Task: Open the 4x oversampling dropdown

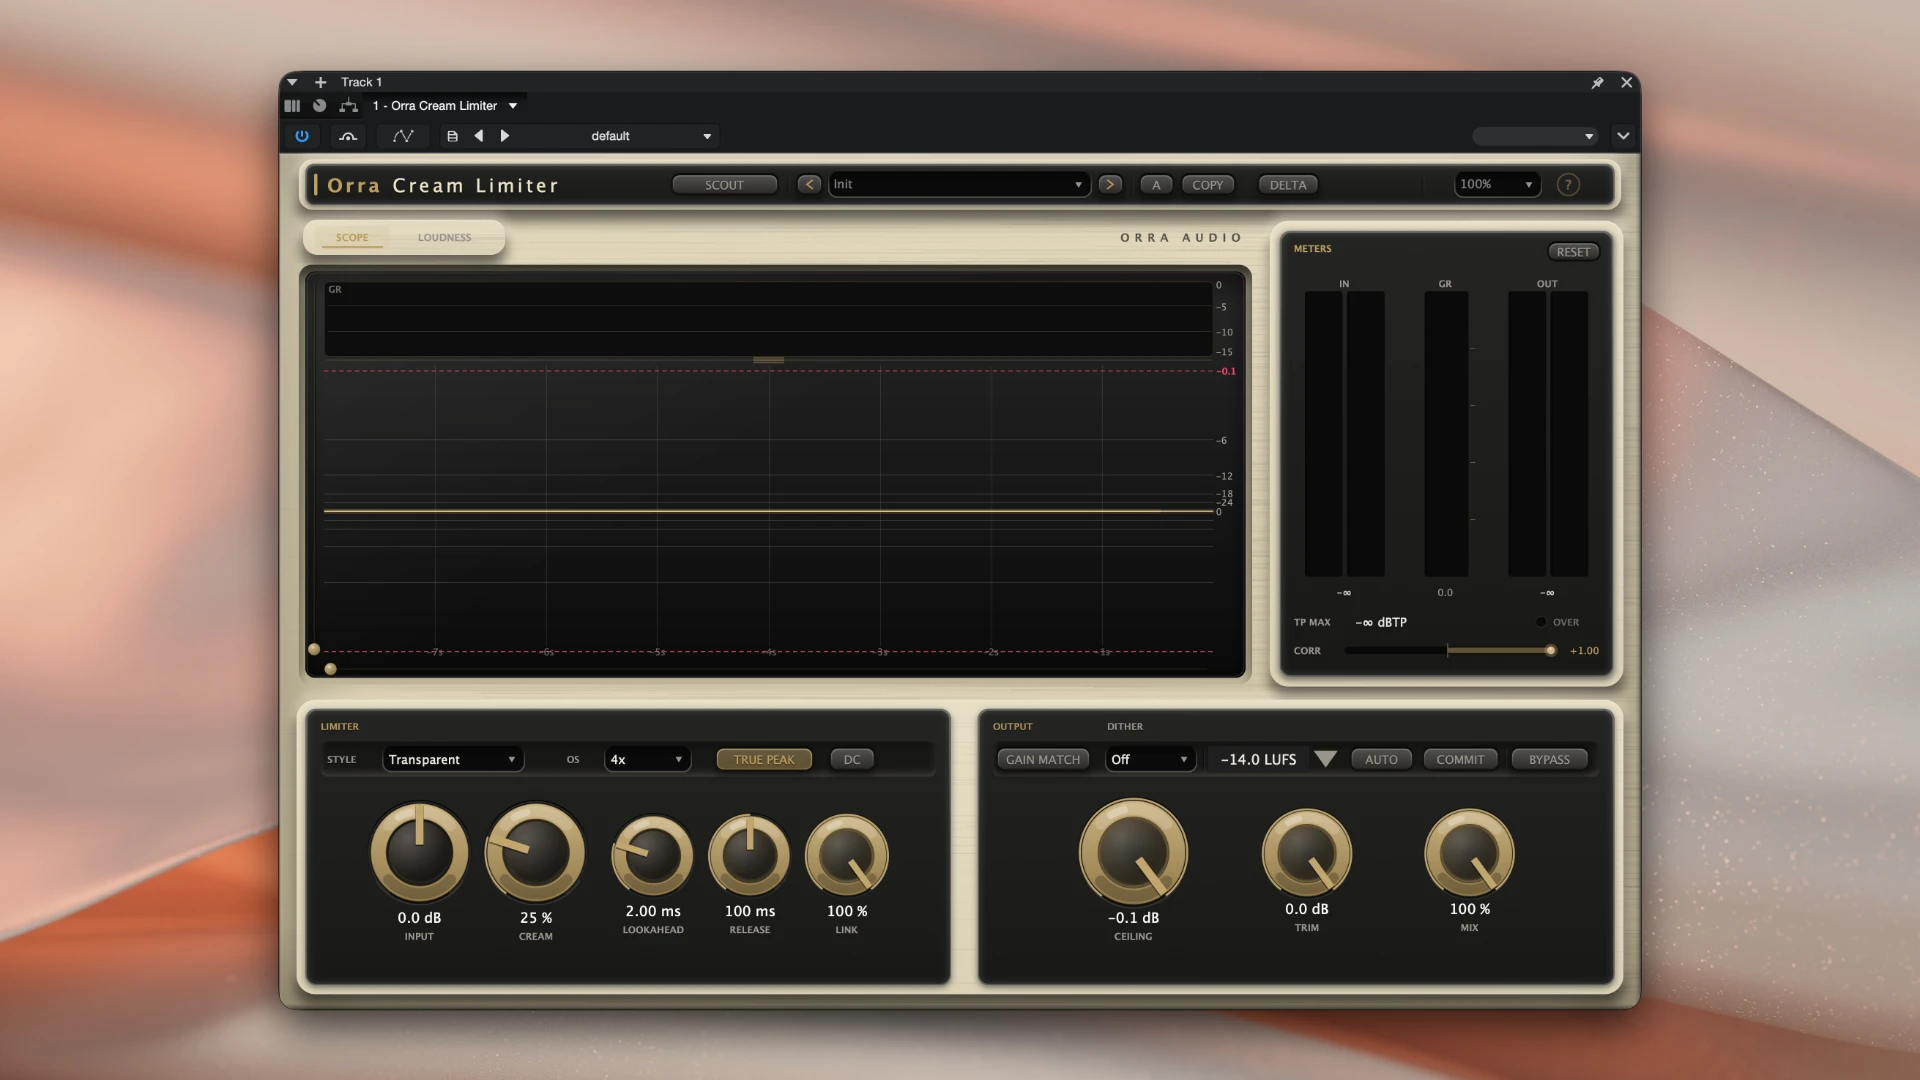Action: (647, 760)
